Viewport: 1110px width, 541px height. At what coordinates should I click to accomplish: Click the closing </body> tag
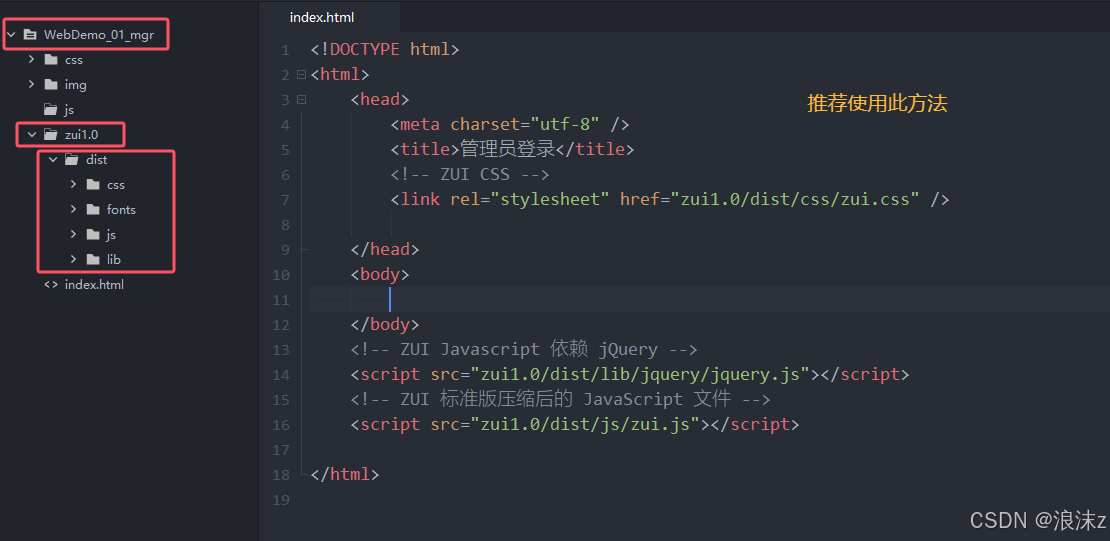click(385, 324)
